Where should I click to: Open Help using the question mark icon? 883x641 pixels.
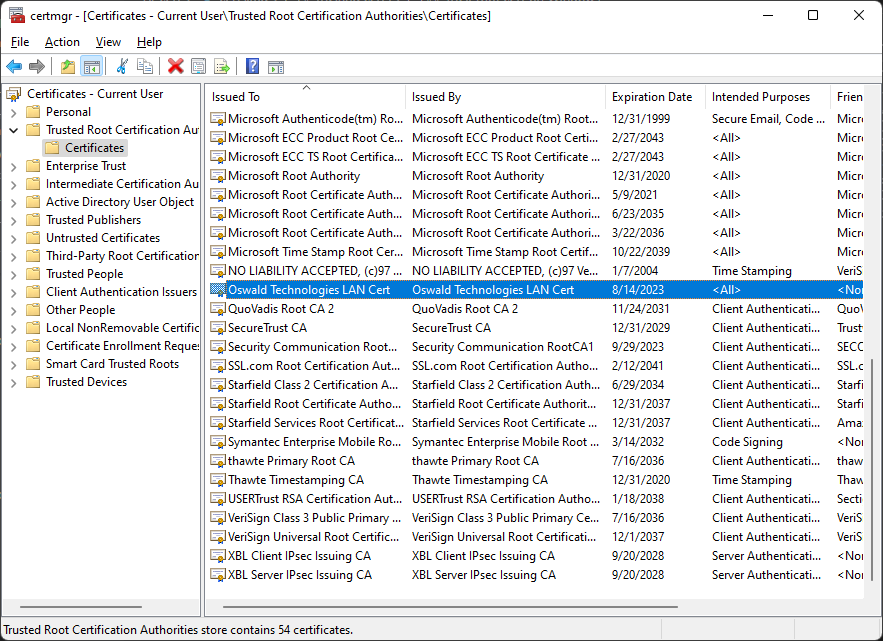click(251, 67)
